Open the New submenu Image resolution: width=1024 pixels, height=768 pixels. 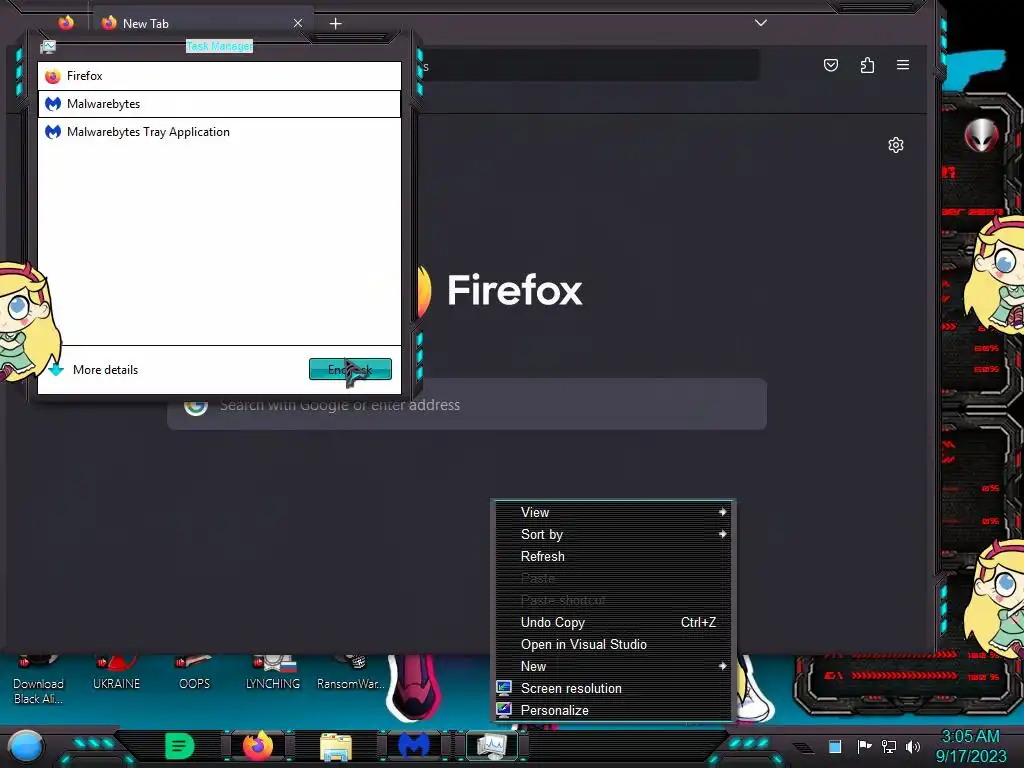click(x=614, y=666)
